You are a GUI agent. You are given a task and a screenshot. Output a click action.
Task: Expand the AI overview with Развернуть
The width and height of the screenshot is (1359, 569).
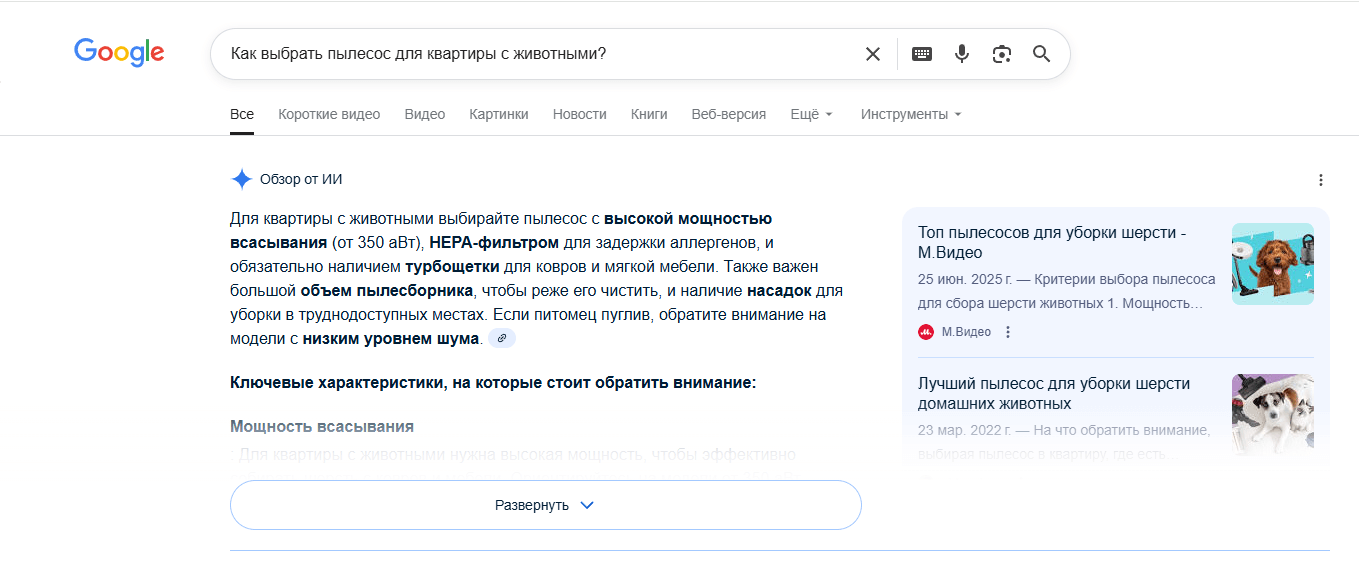(x=545, y=505)
